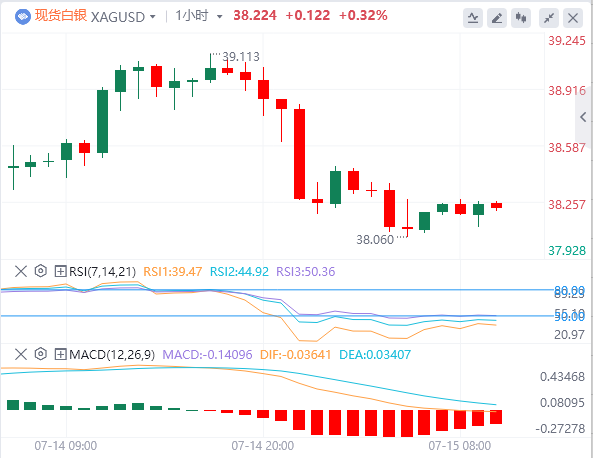Open the indicators line chart icon

473,18
